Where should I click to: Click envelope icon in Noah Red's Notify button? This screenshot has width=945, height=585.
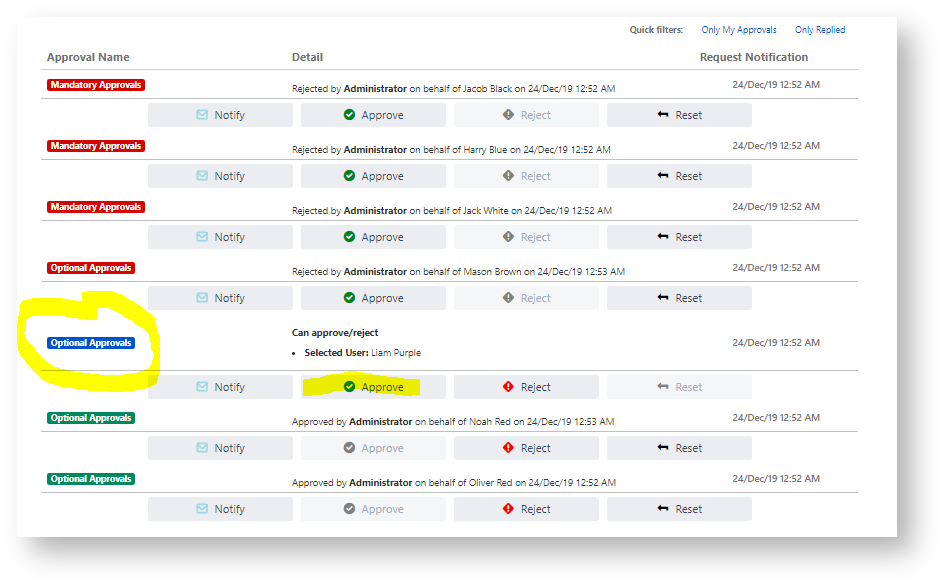(x=202, y=448)
